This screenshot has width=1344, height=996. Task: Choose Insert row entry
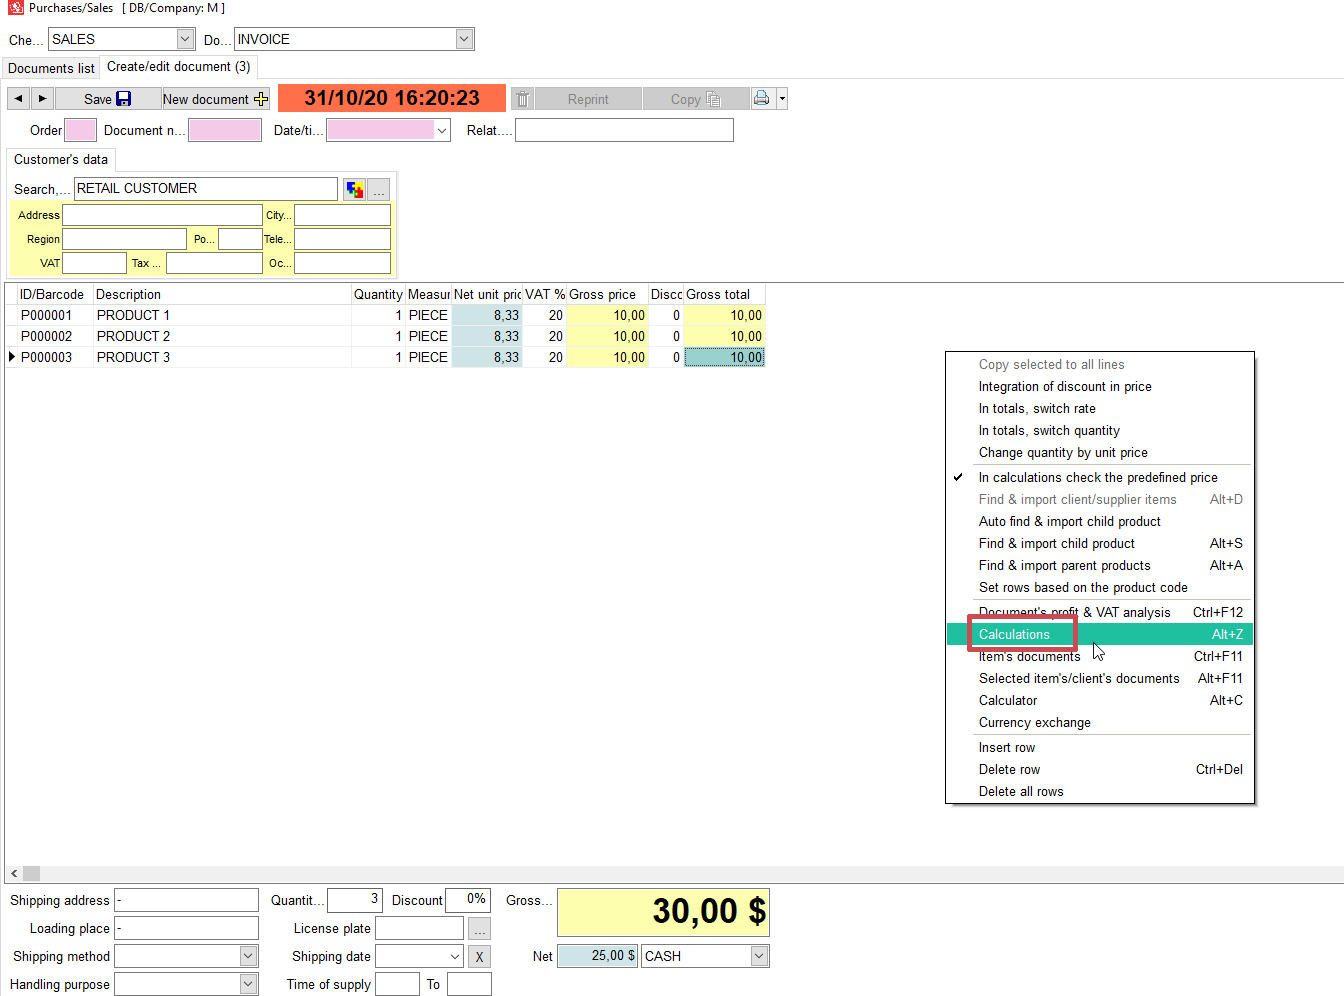click(1100, 747)
